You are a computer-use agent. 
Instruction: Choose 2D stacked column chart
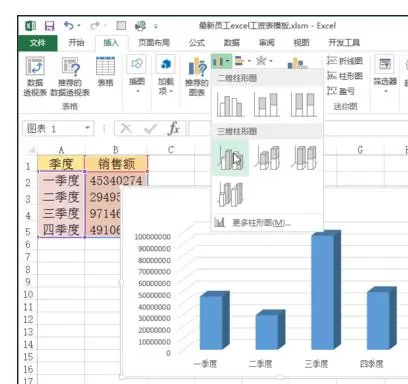point(267,105)
